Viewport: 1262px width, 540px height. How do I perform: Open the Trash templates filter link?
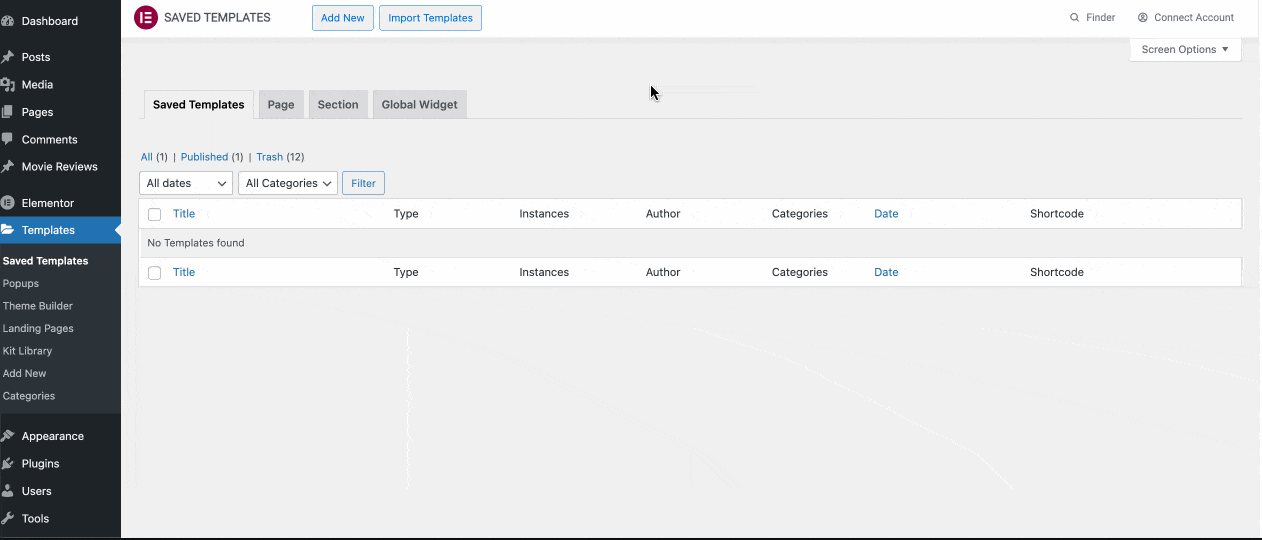click(269, 157)
